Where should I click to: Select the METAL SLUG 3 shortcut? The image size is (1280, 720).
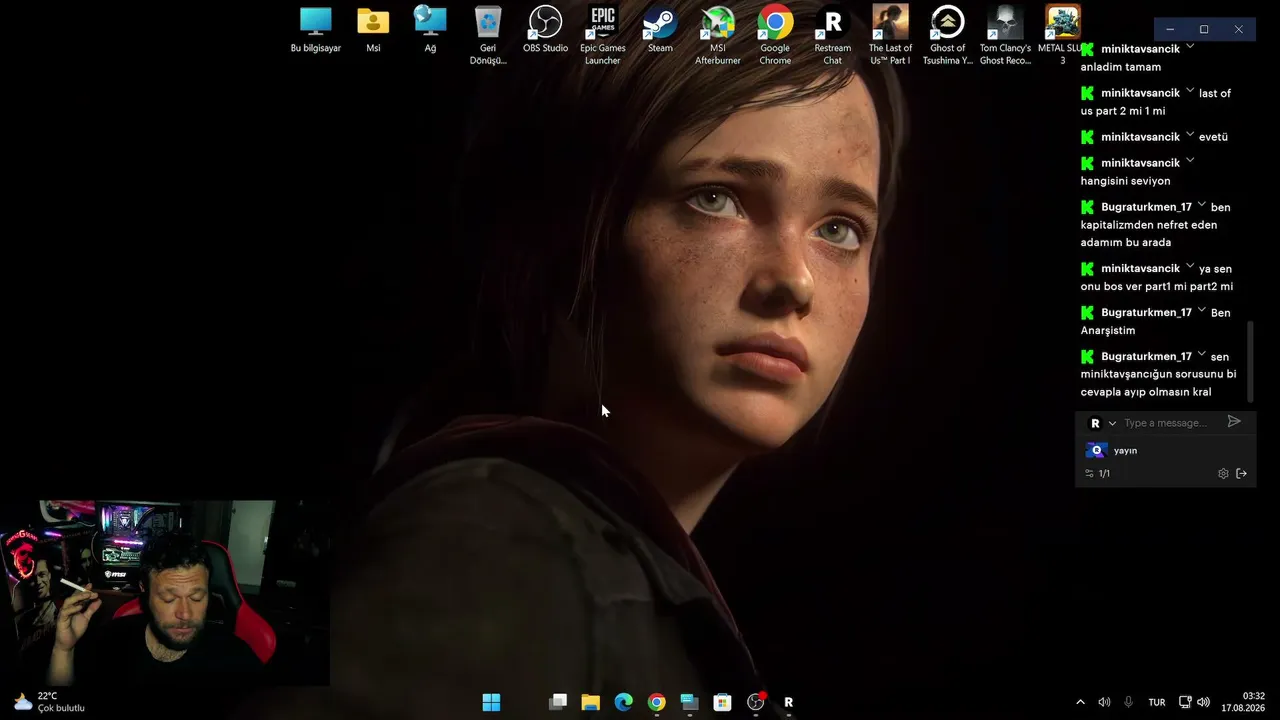[x=1063, y=36]
